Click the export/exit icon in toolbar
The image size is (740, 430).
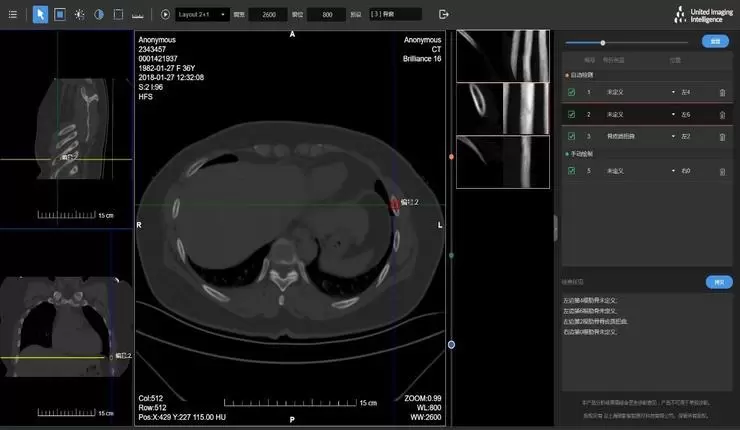[x=444, y=15]
